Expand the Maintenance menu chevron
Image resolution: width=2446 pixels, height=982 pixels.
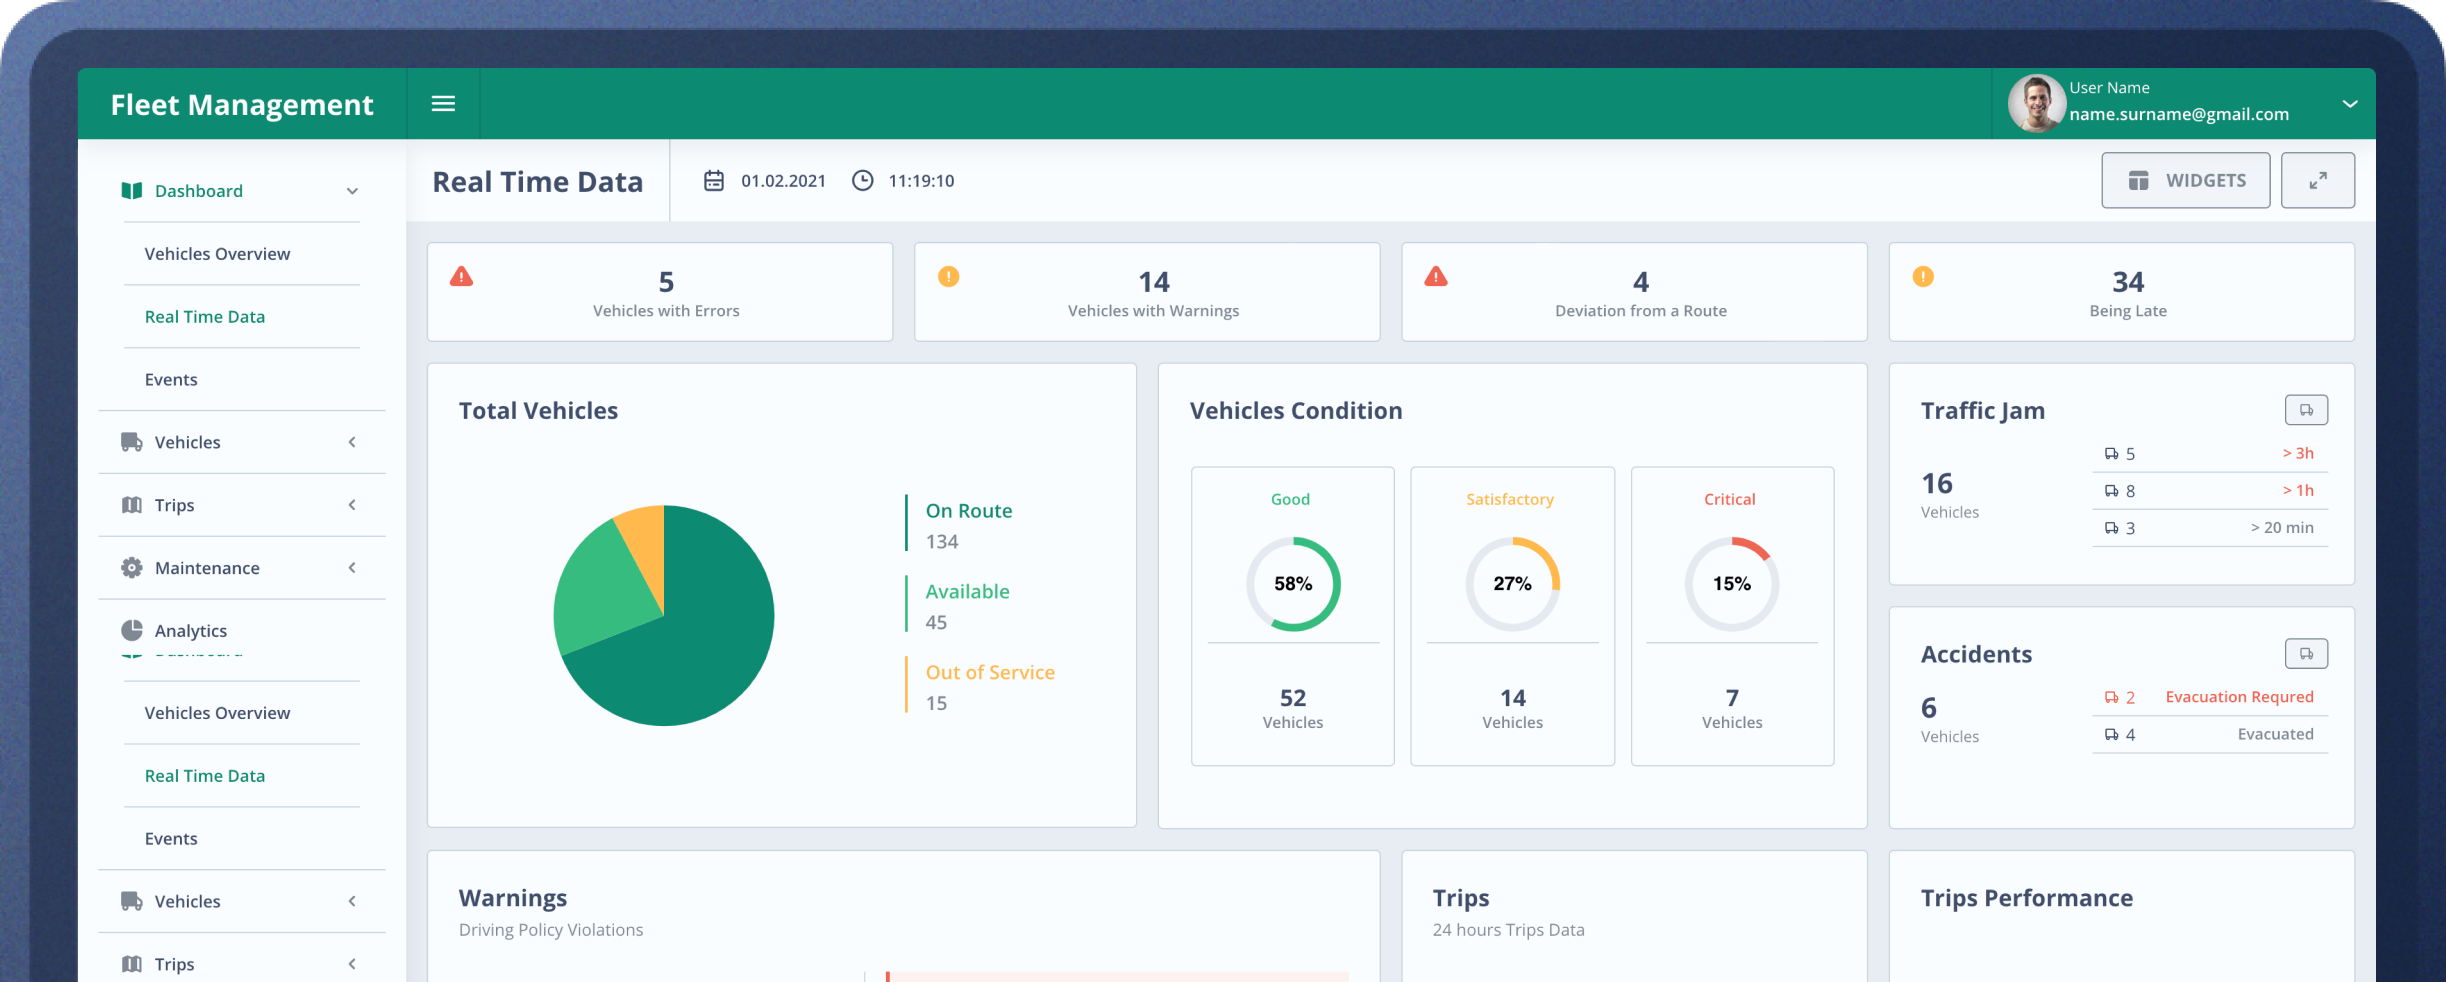click(352, 568)
